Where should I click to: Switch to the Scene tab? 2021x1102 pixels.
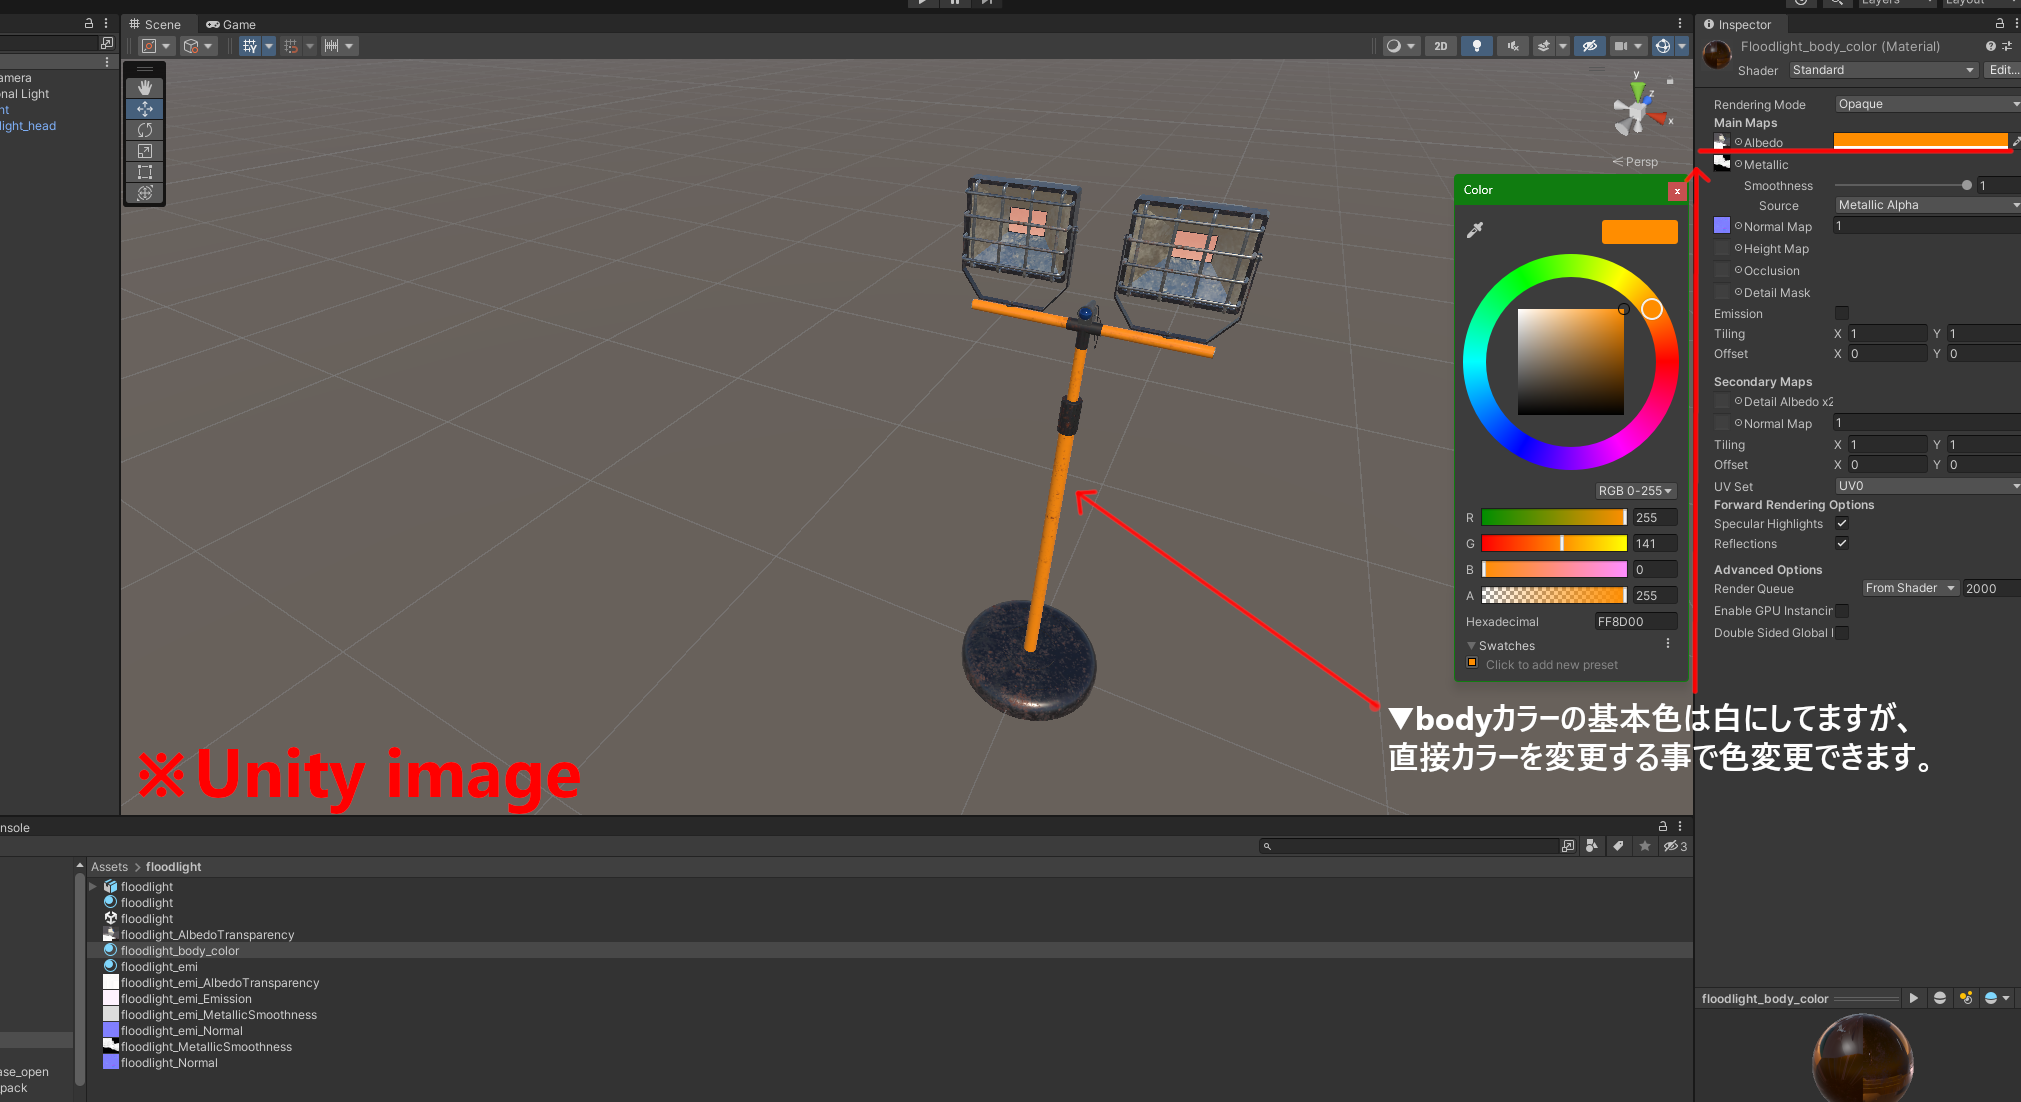(x=155, y=24)
